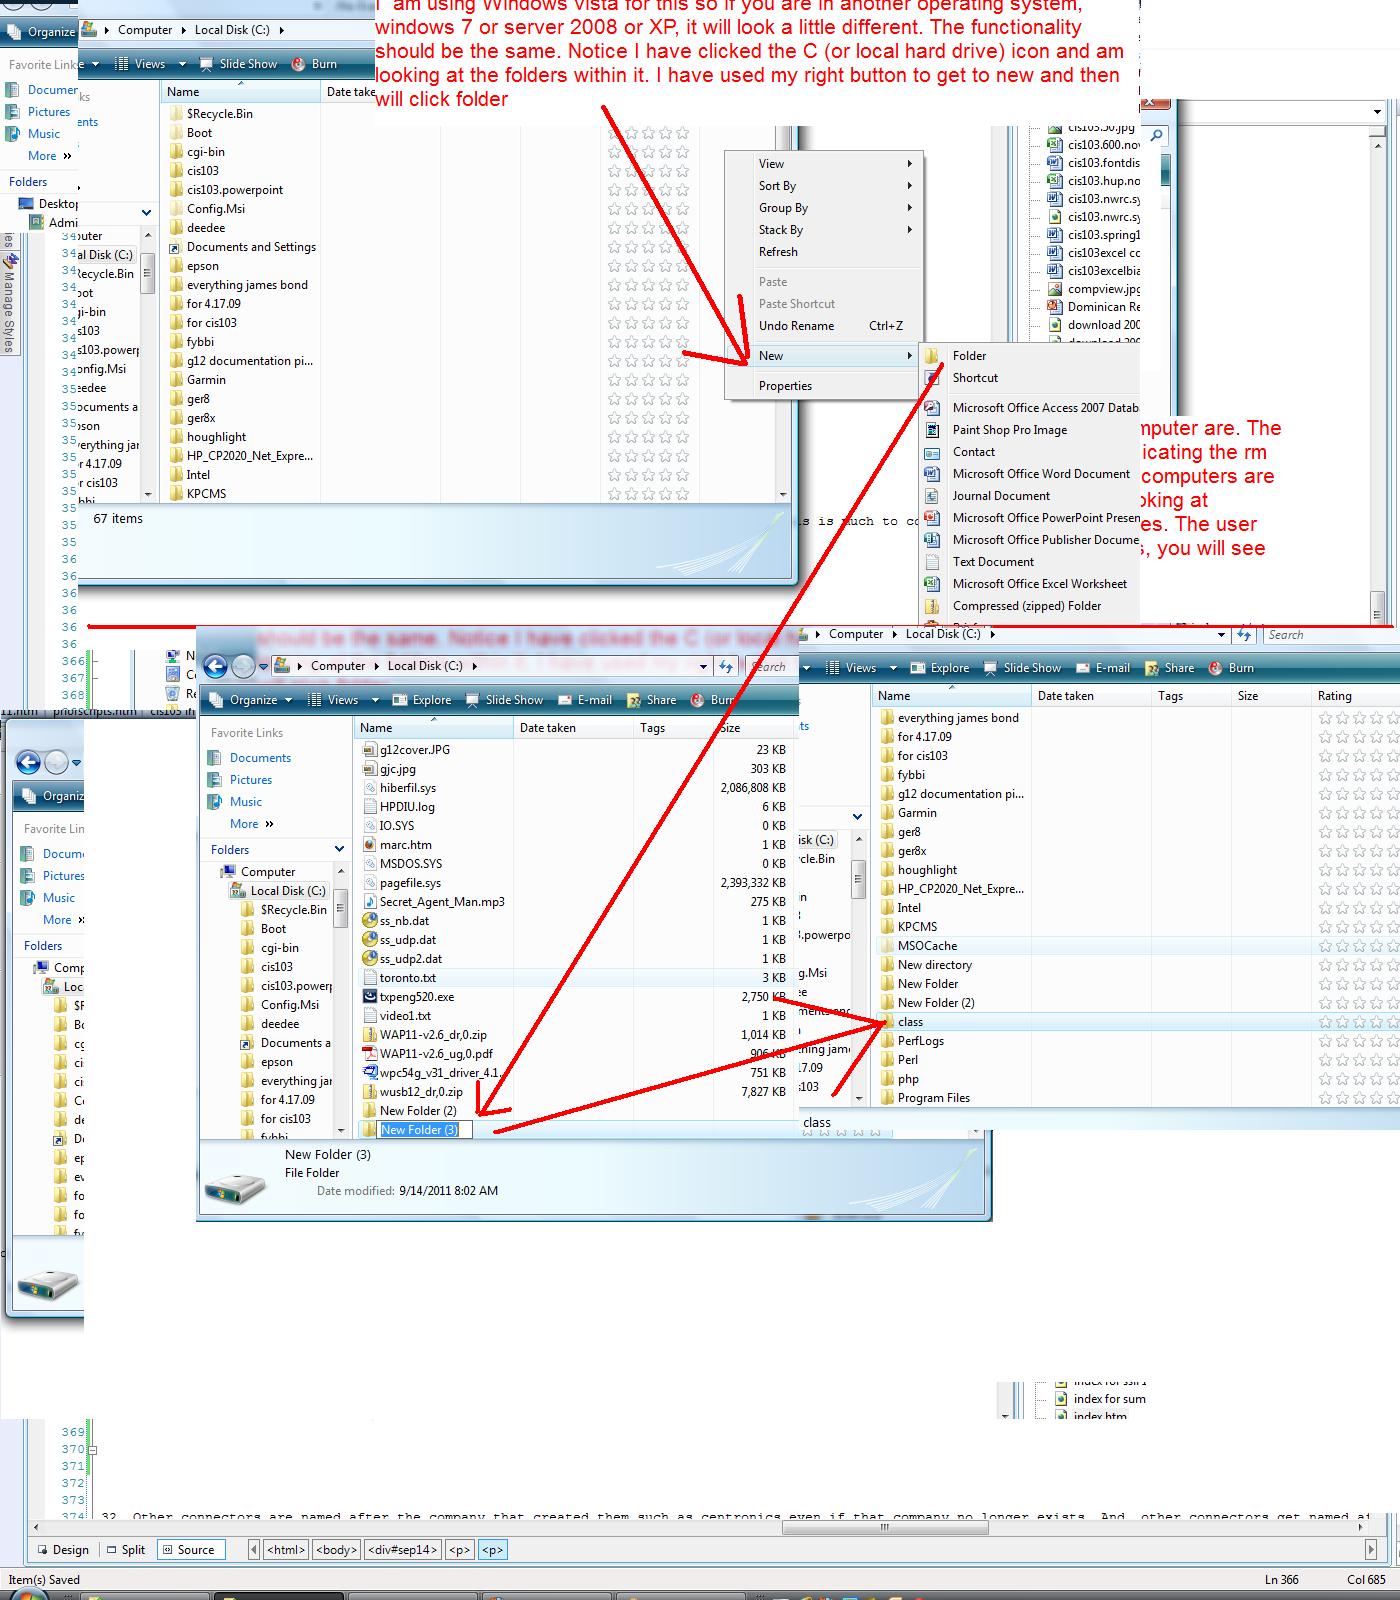The image size is (1400, 1600).
Task: Click Burn in top Explorer window toolbar
Action: point(314,64)
